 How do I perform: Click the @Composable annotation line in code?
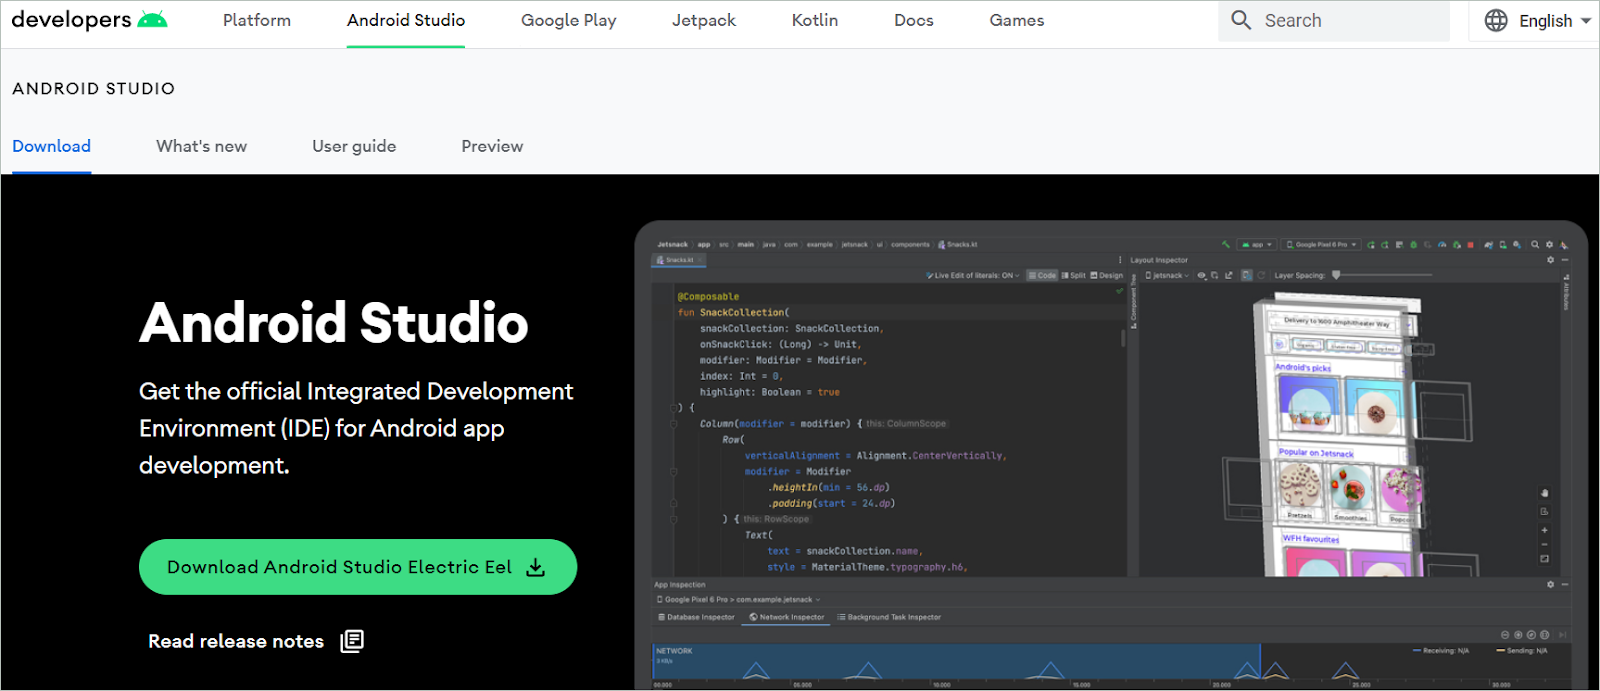[x=708, y=297]
